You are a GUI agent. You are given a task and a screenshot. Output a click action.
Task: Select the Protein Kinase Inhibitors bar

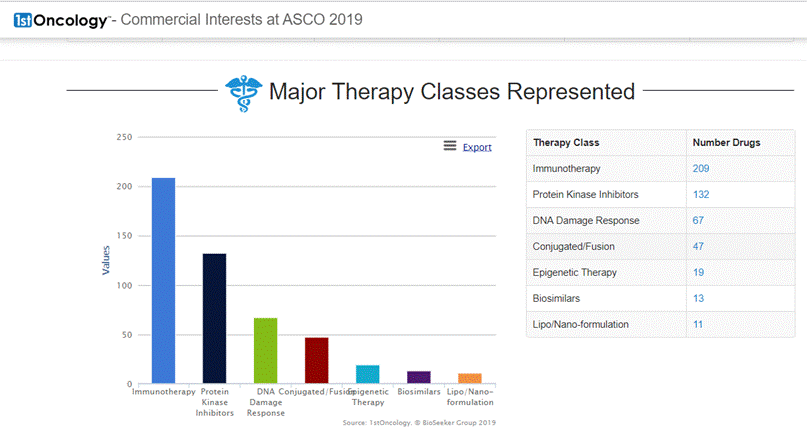(214, 318)
